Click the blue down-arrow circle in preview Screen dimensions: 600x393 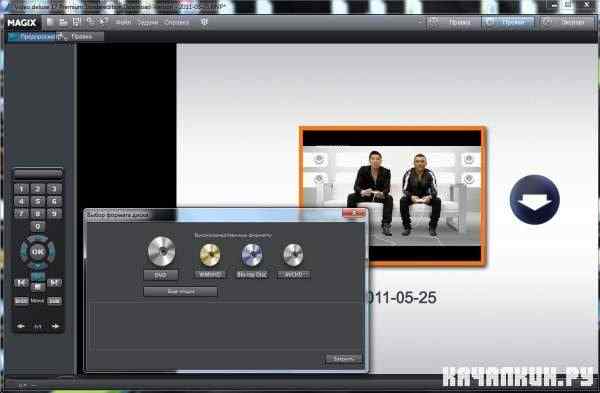[535, 200]
